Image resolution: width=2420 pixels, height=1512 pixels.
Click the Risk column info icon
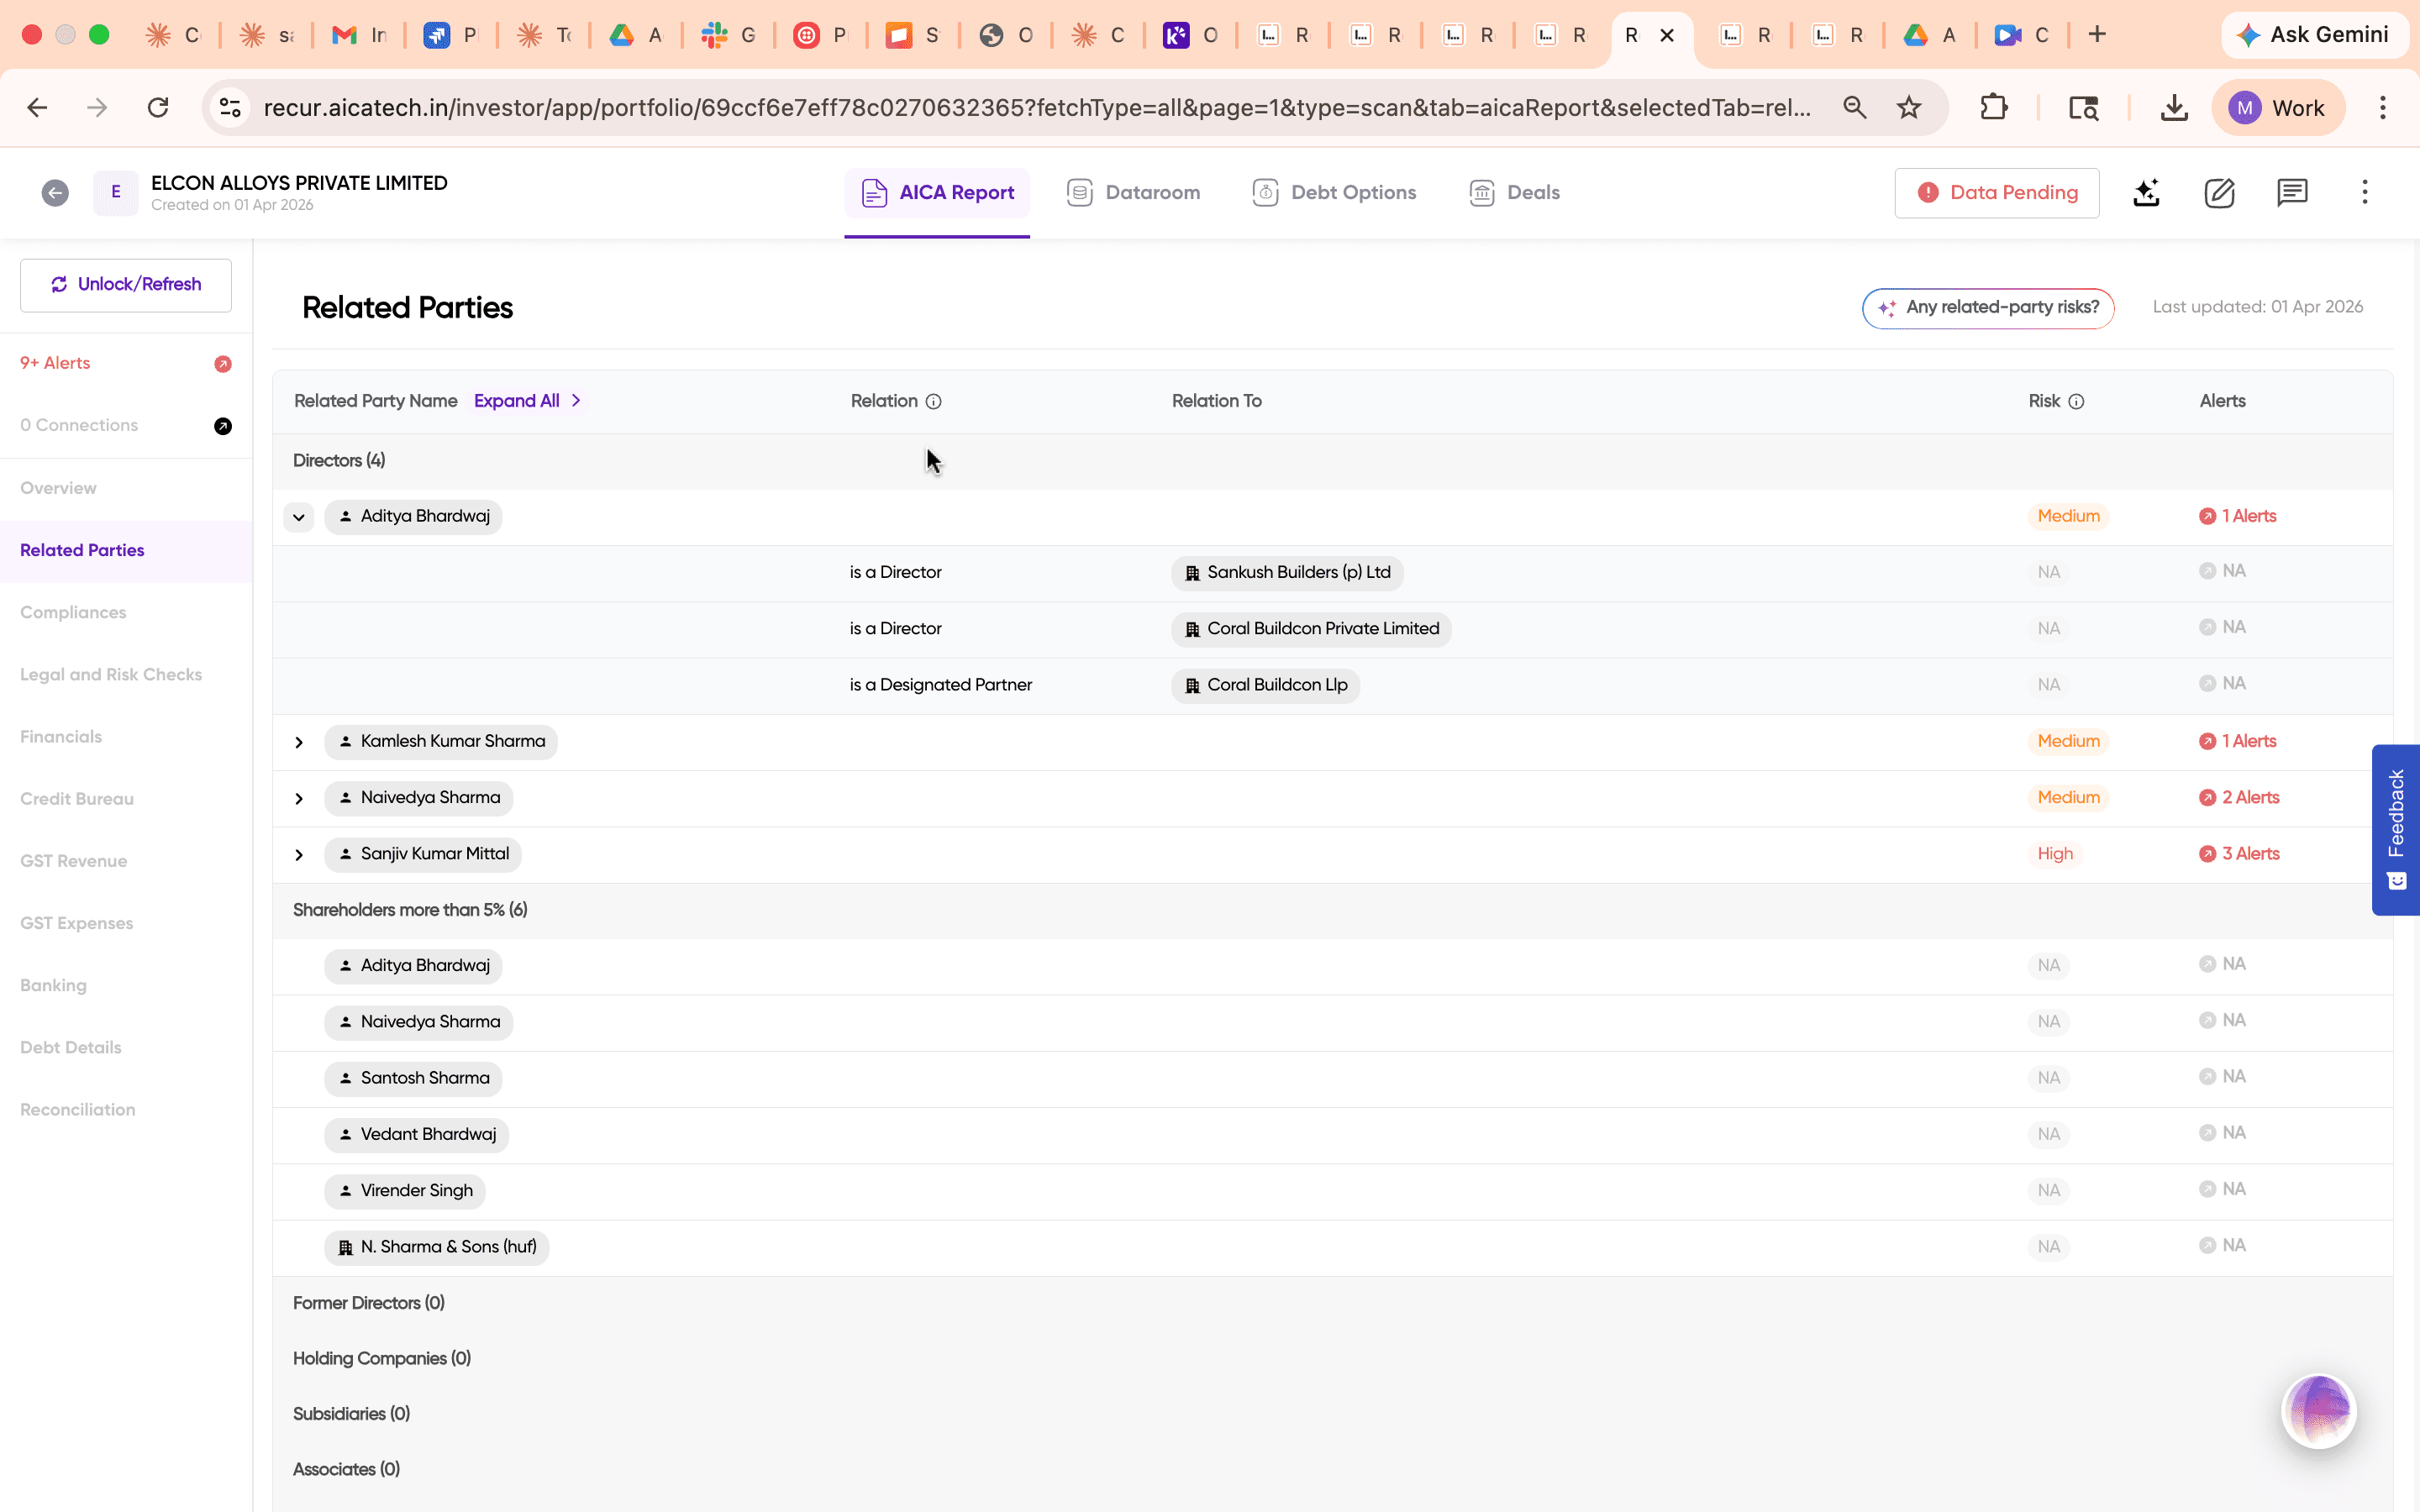[2077, 401]
